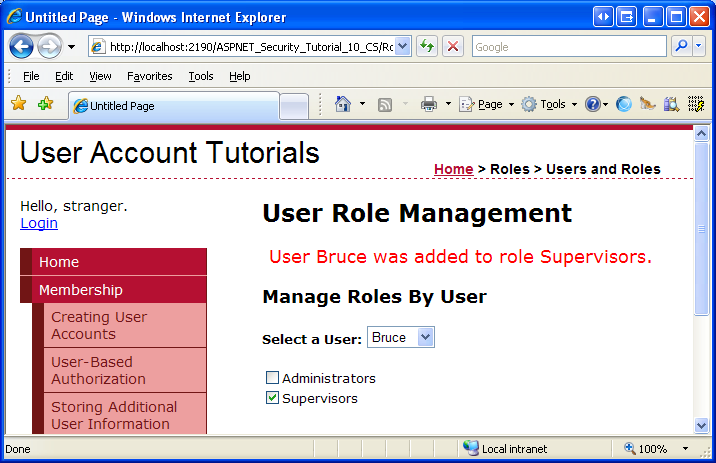The image size is (716, 463).
Task: Stop loading with the red X icon
Action: [453, 46]
